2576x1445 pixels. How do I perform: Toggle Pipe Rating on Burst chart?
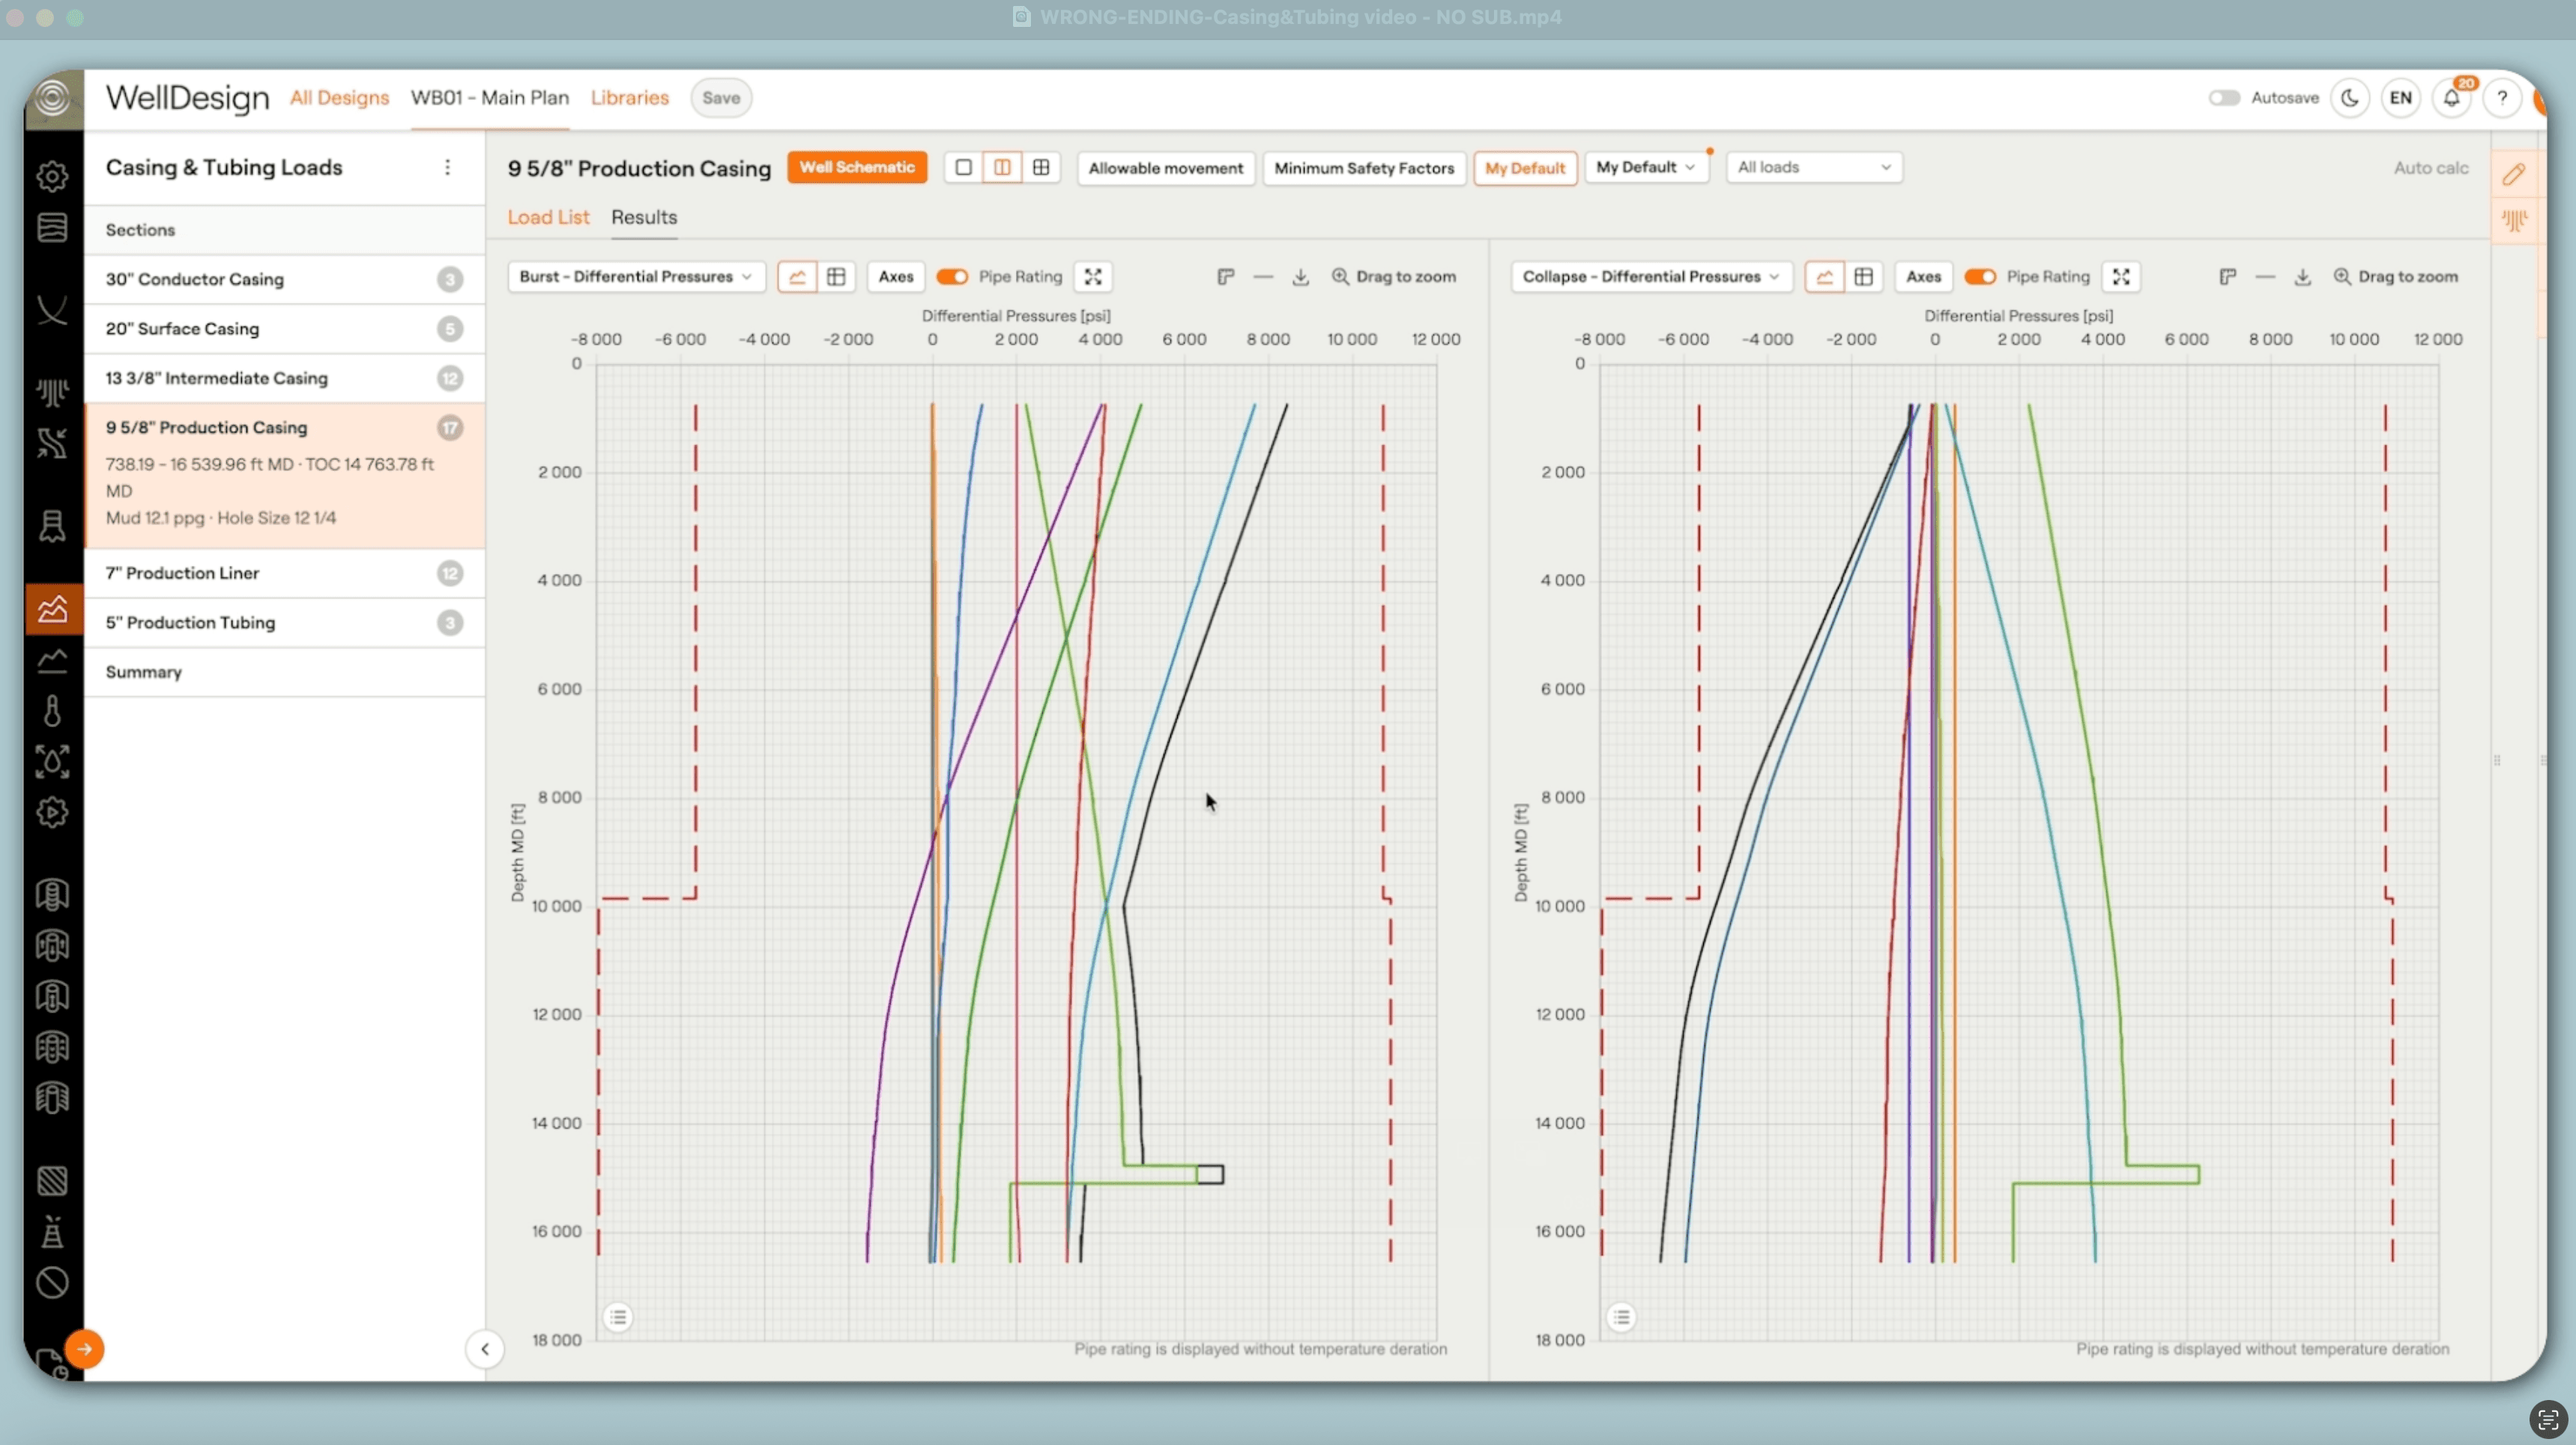(x=952, y=277)
